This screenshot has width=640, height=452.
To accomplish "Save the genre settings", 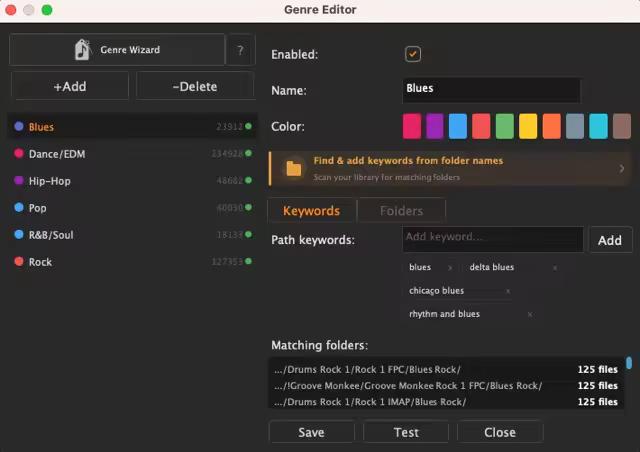I will 311,432.
